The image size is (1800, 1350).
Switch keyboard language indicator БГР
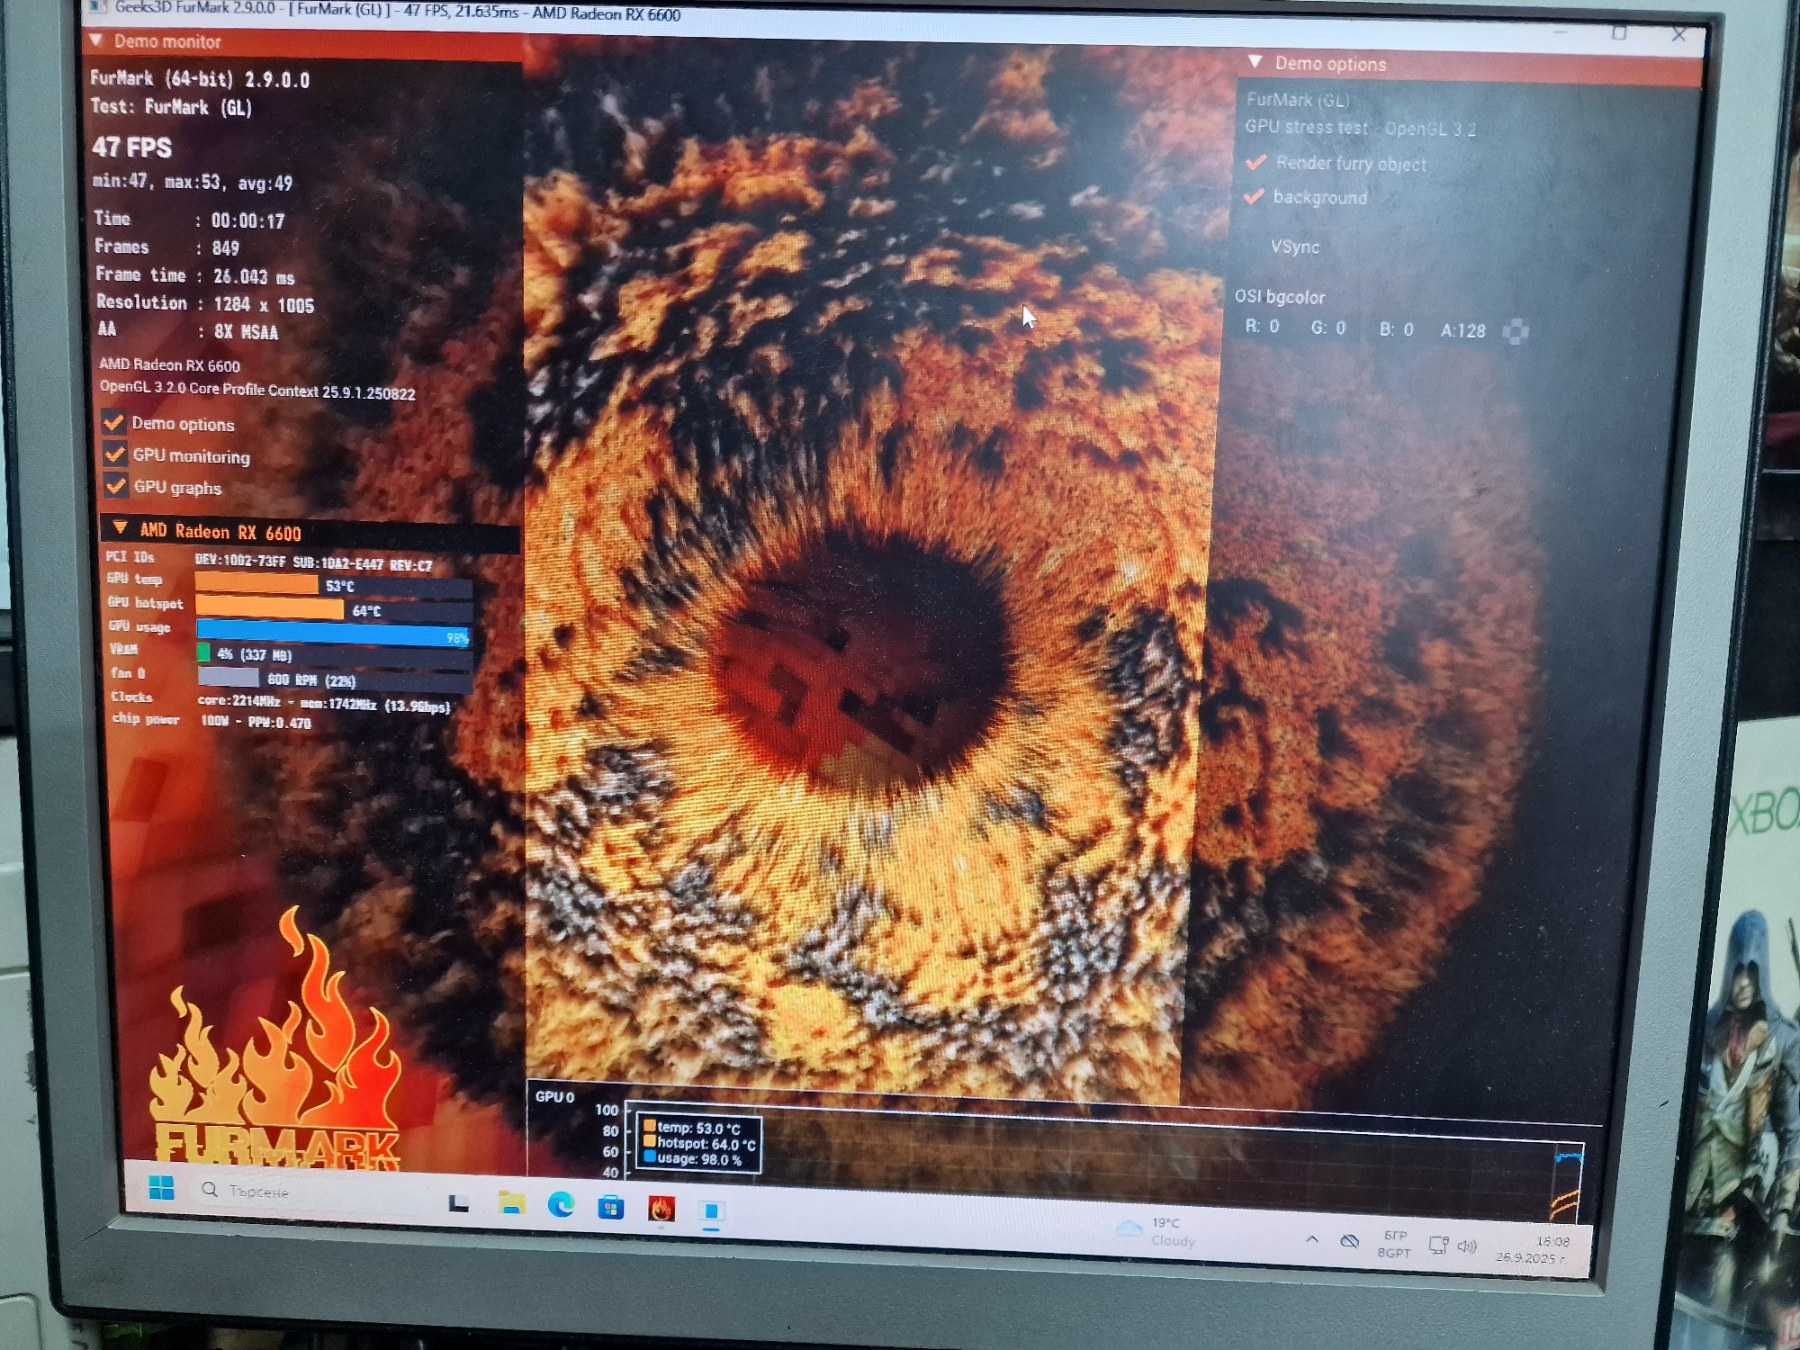coord(1394,1243)
